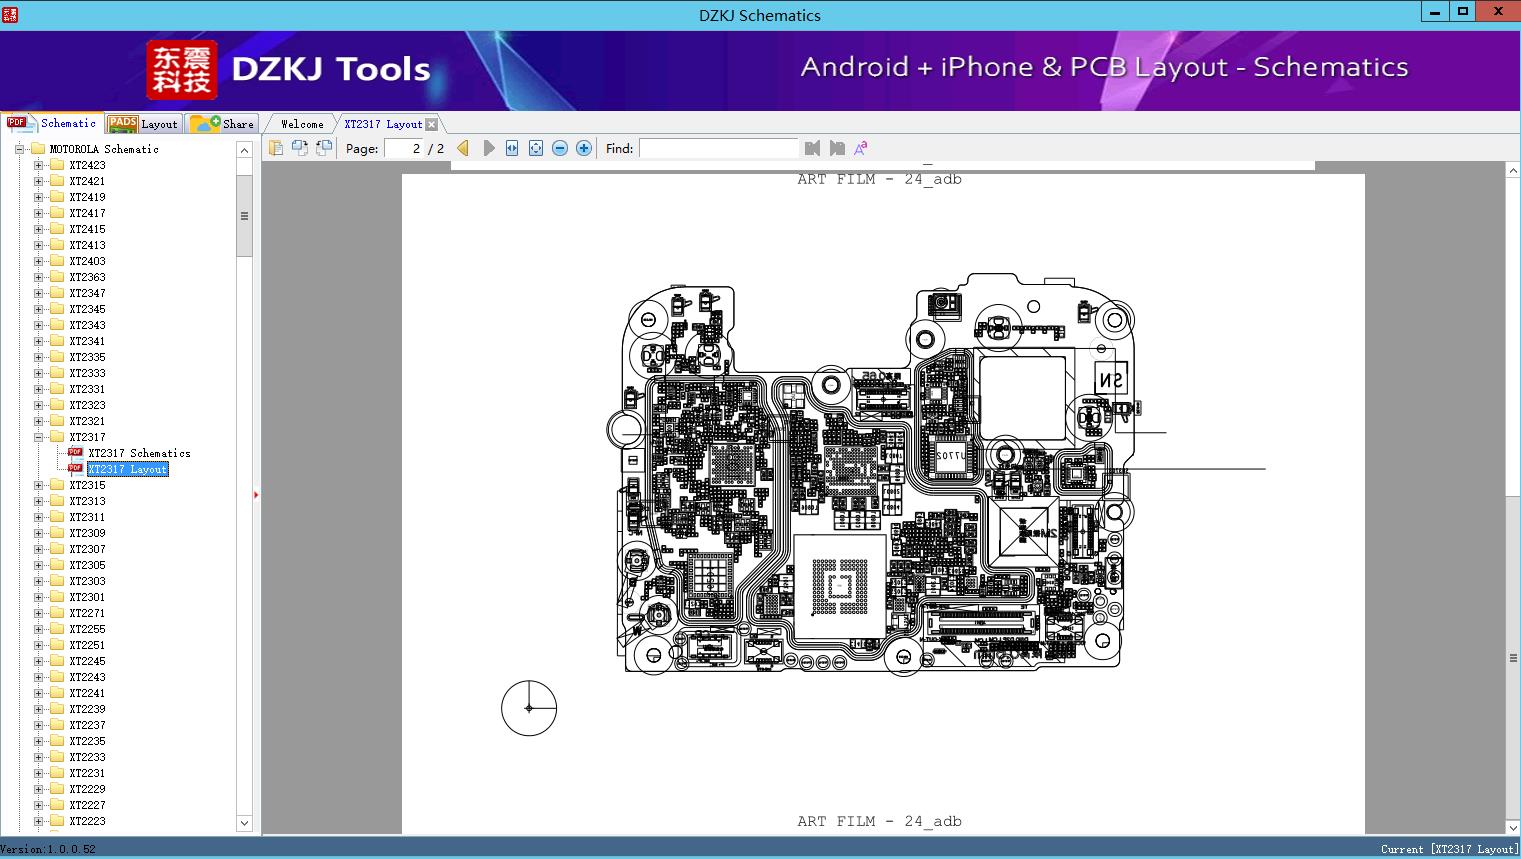
Task: Expand the XT2271 folder
Action: tap(38, 613)
